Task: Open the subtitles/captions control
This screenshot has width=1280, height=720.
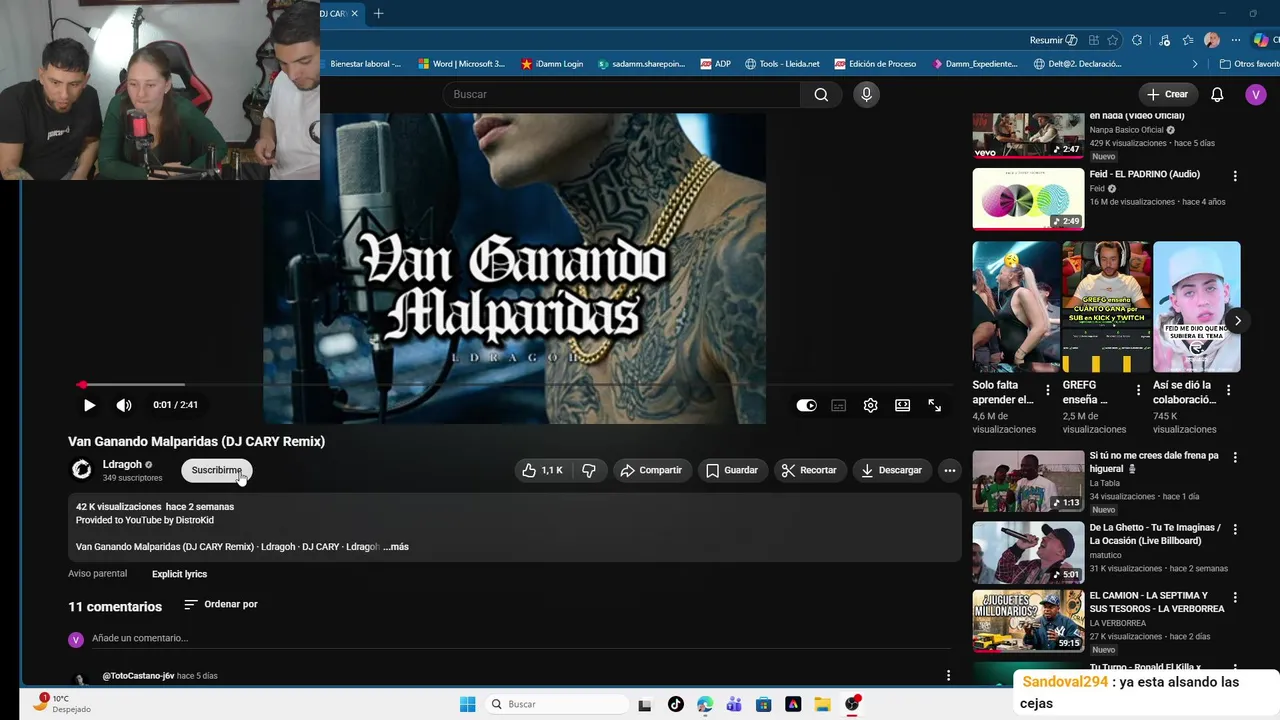Action: tap(839, 405)
